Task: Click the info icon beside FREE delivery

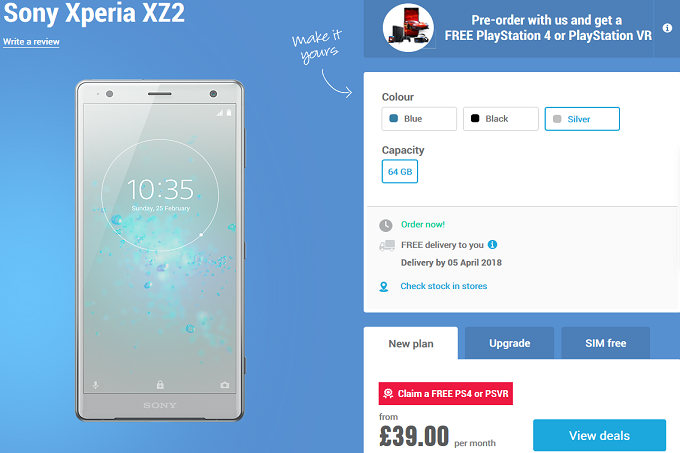Action: (x=492, y=244)
